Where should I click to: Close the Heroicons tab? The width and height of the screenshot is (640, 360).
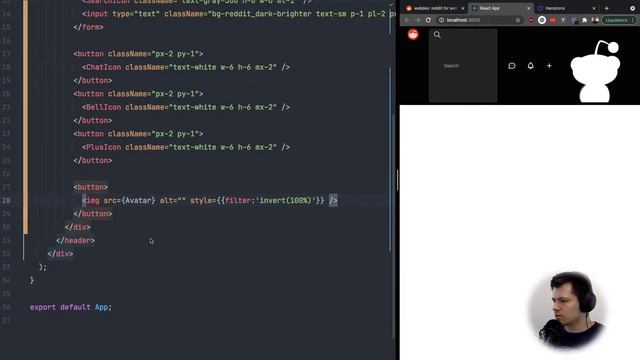[594, 8]
